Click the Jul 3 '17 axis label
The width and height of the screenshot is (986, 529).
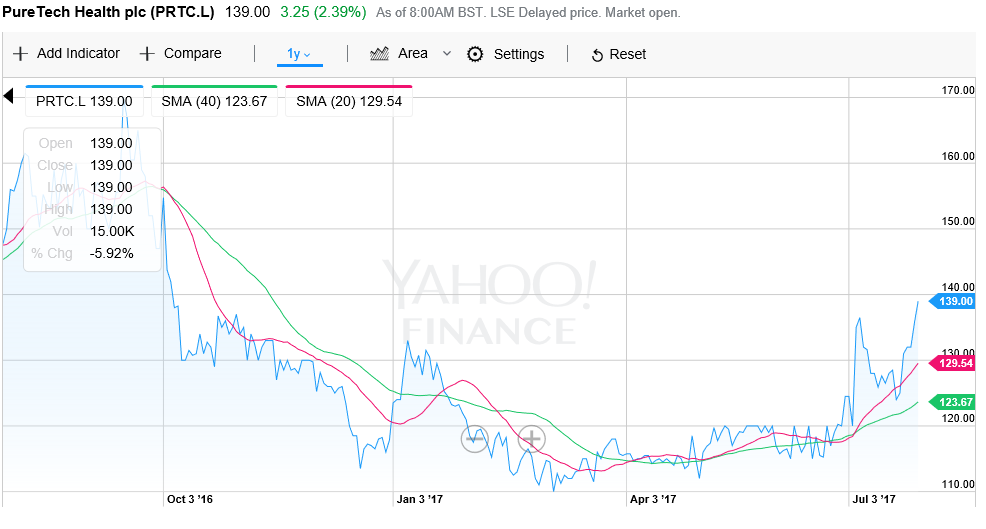click(873, 499)
